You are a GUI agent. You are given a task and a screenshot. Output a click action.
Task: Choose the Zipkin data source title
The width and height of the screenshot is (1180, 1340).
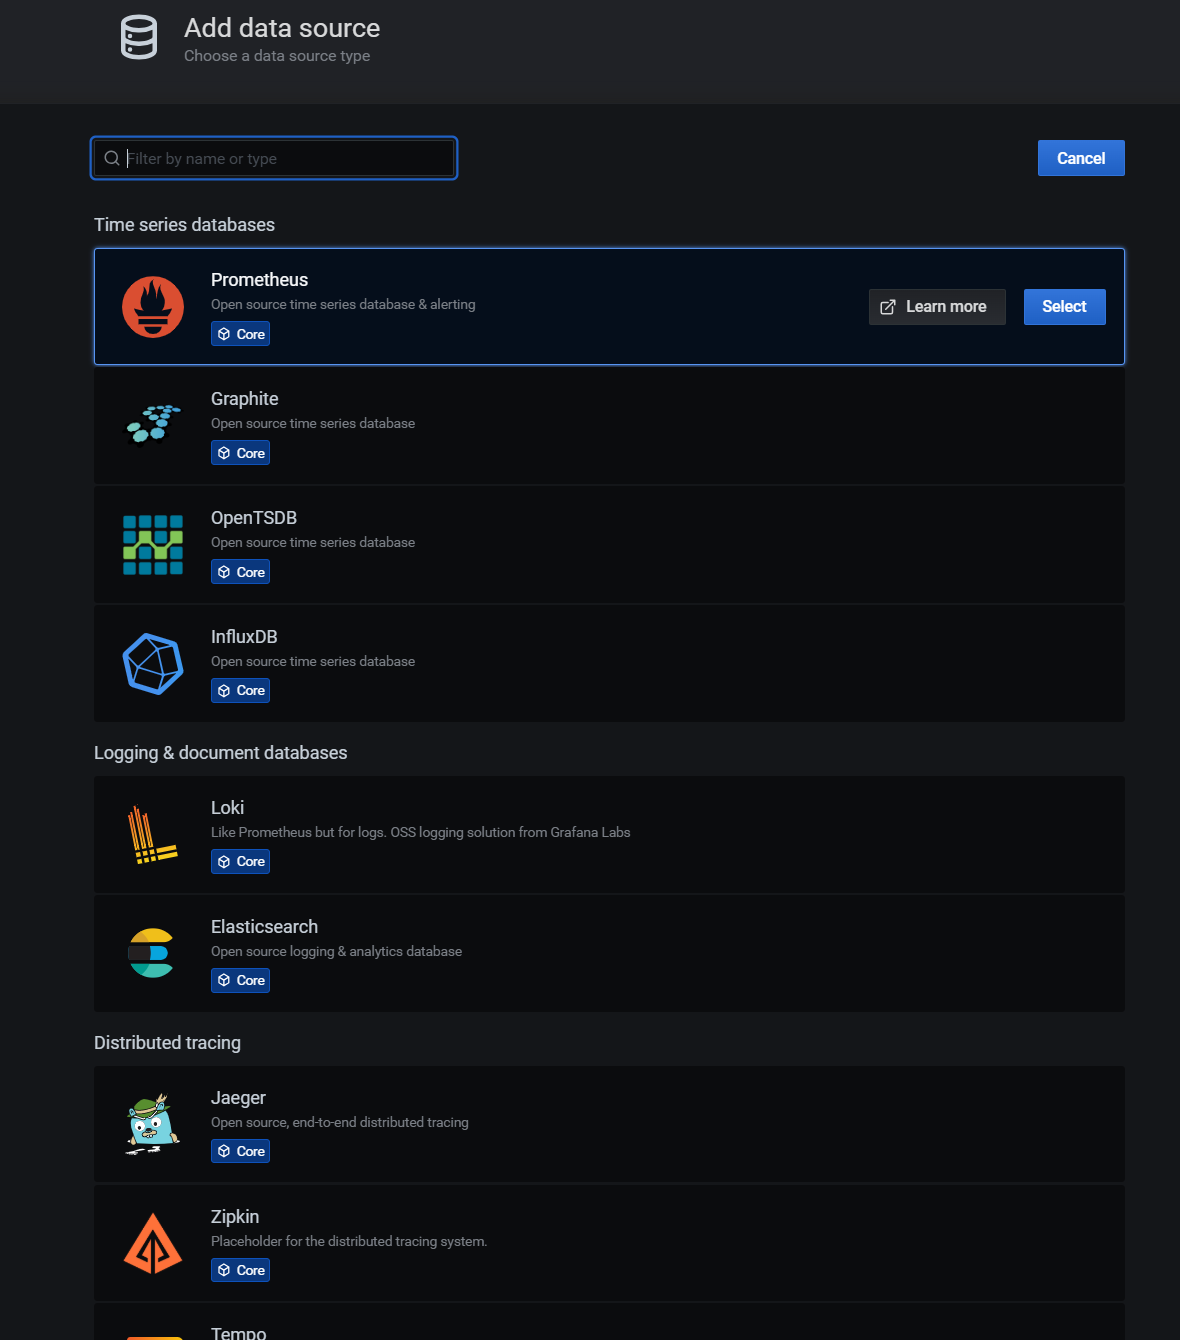pos(235,1217)
